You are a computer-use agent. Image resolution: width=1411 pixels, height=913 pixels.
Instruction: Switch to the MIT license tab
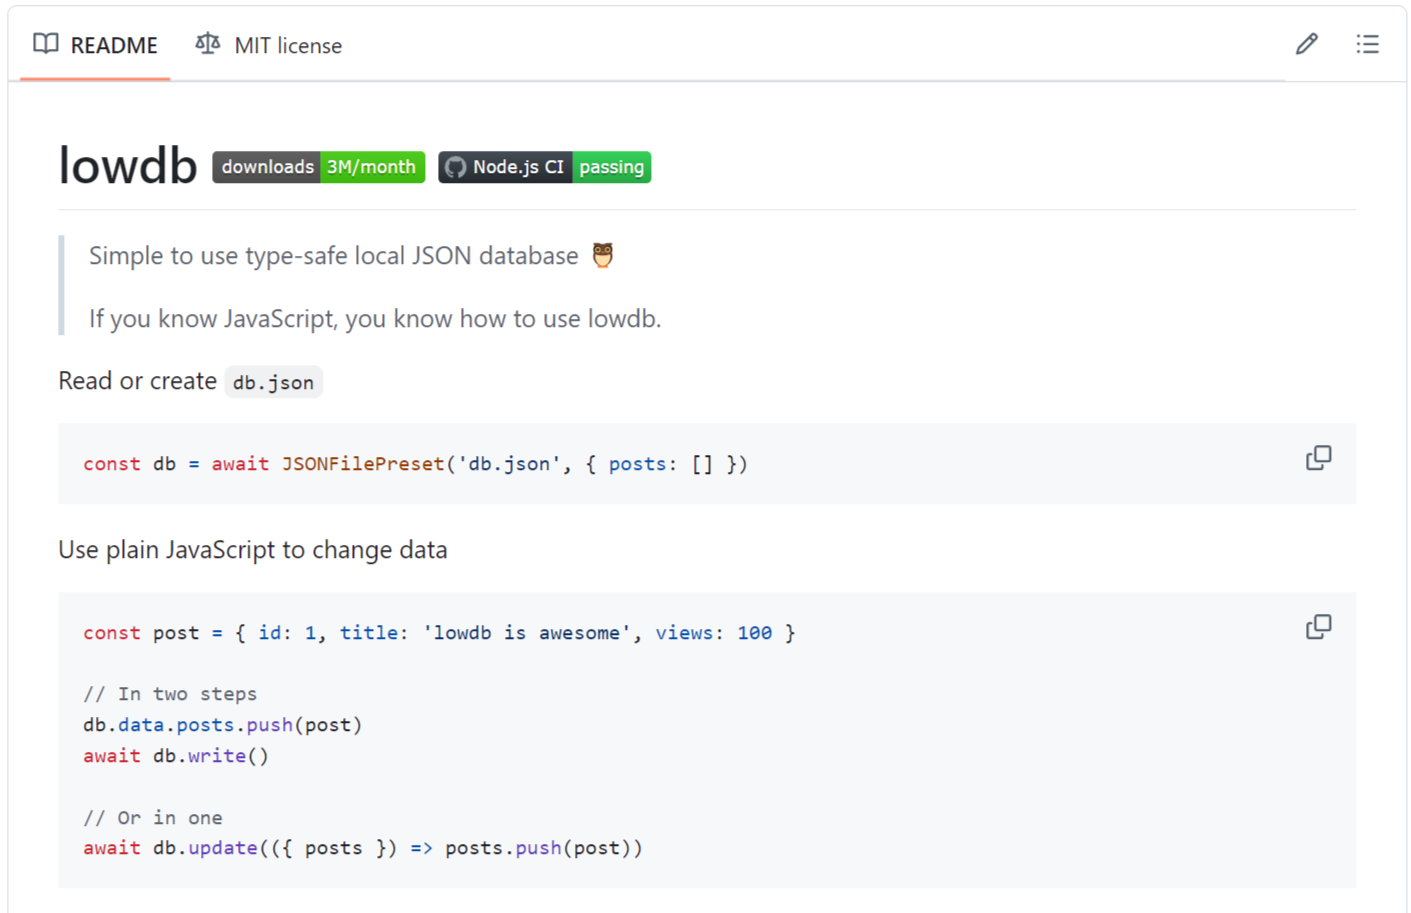(x=269, y=45)
